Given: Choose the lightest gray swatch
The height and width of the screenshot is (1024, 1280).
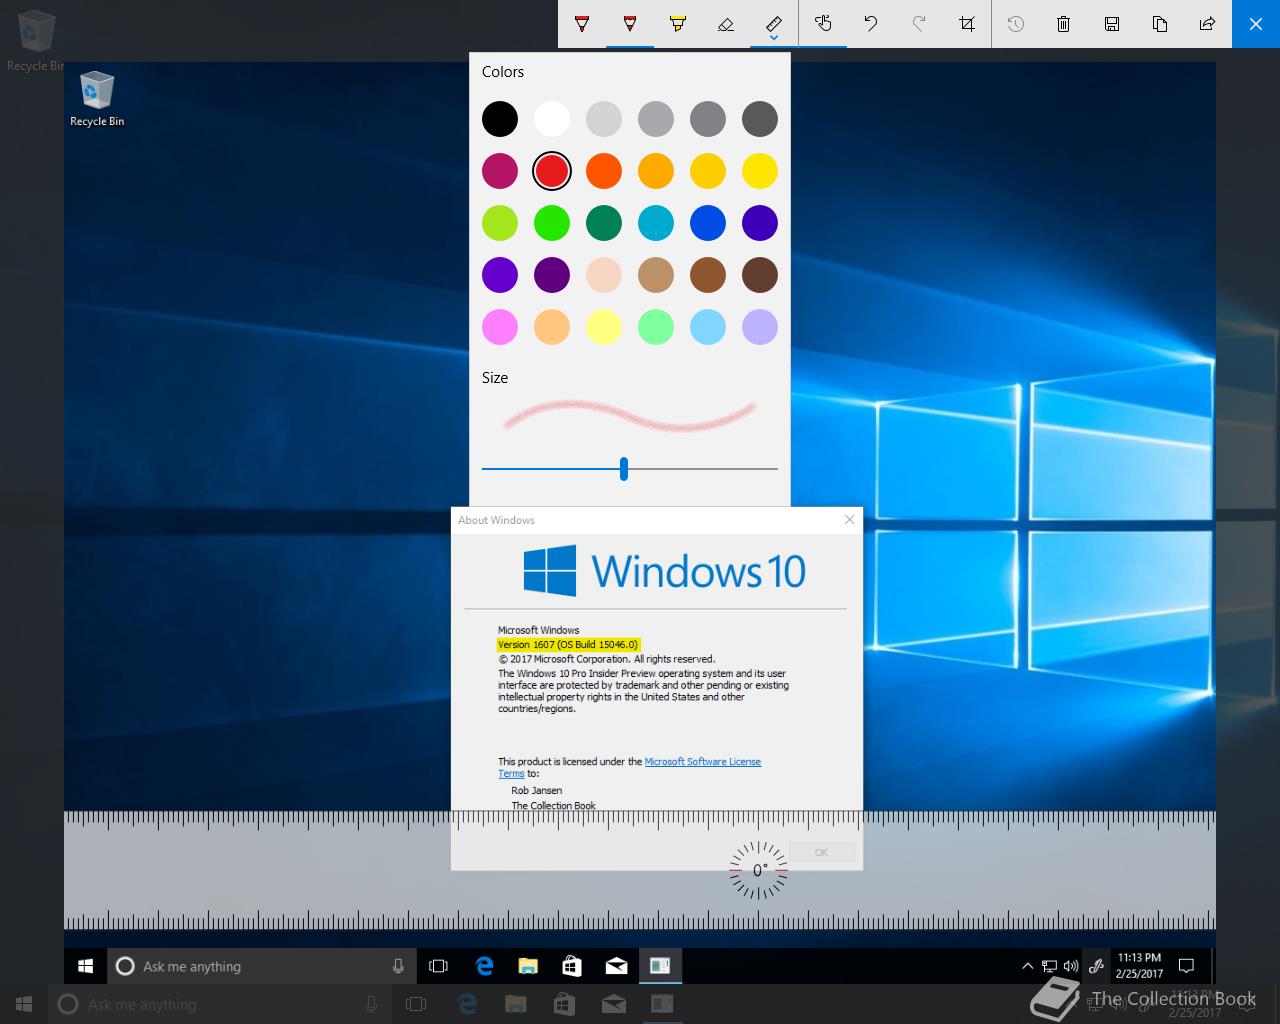Looking at the screenshot, I should pos(604,119).
